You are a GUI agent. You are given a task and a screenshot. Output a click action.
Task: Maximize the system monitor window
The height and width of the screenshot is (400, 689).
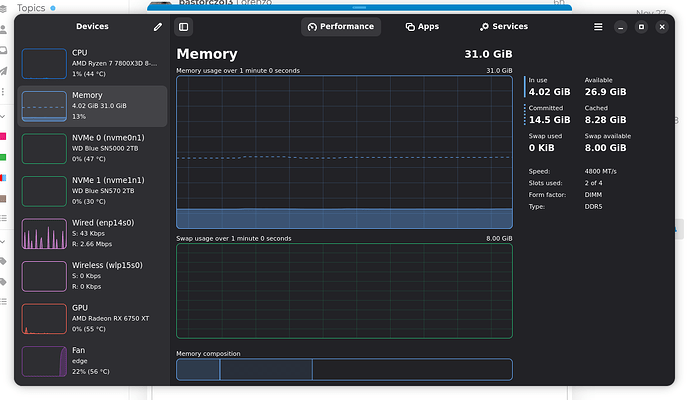point(641,27)
